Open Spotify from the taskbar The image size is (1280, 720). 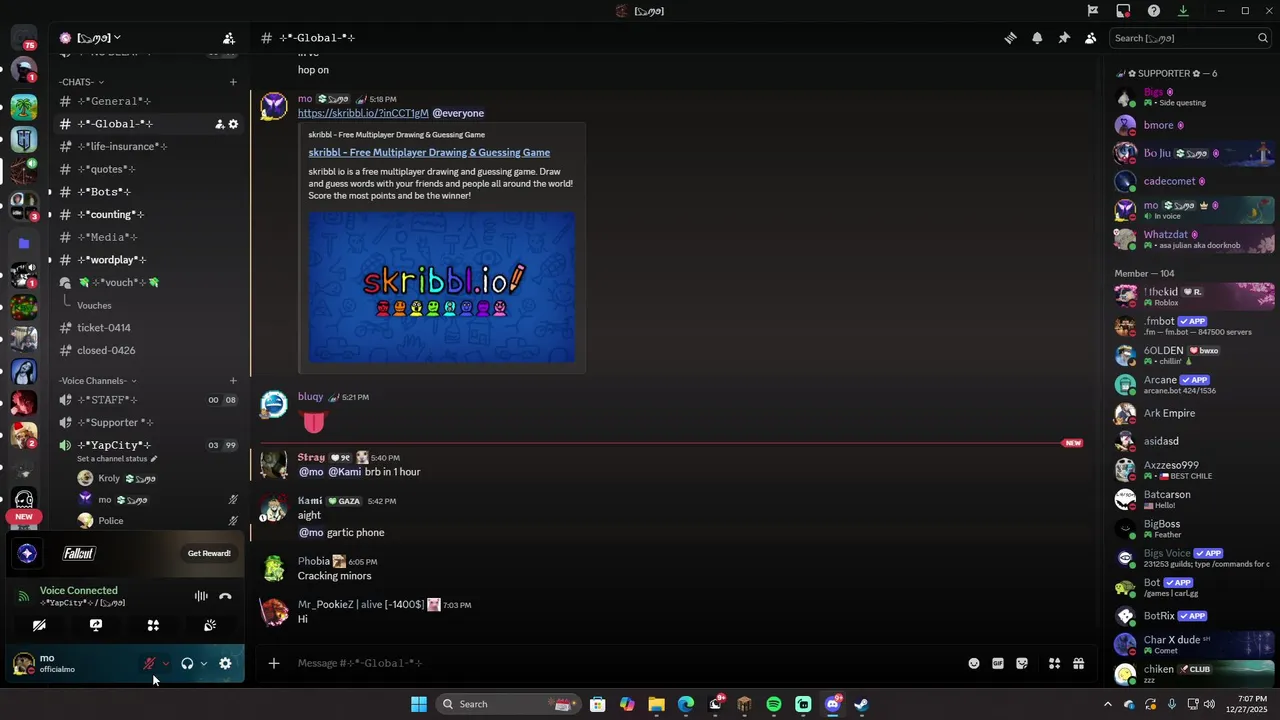tap(774, 704)
